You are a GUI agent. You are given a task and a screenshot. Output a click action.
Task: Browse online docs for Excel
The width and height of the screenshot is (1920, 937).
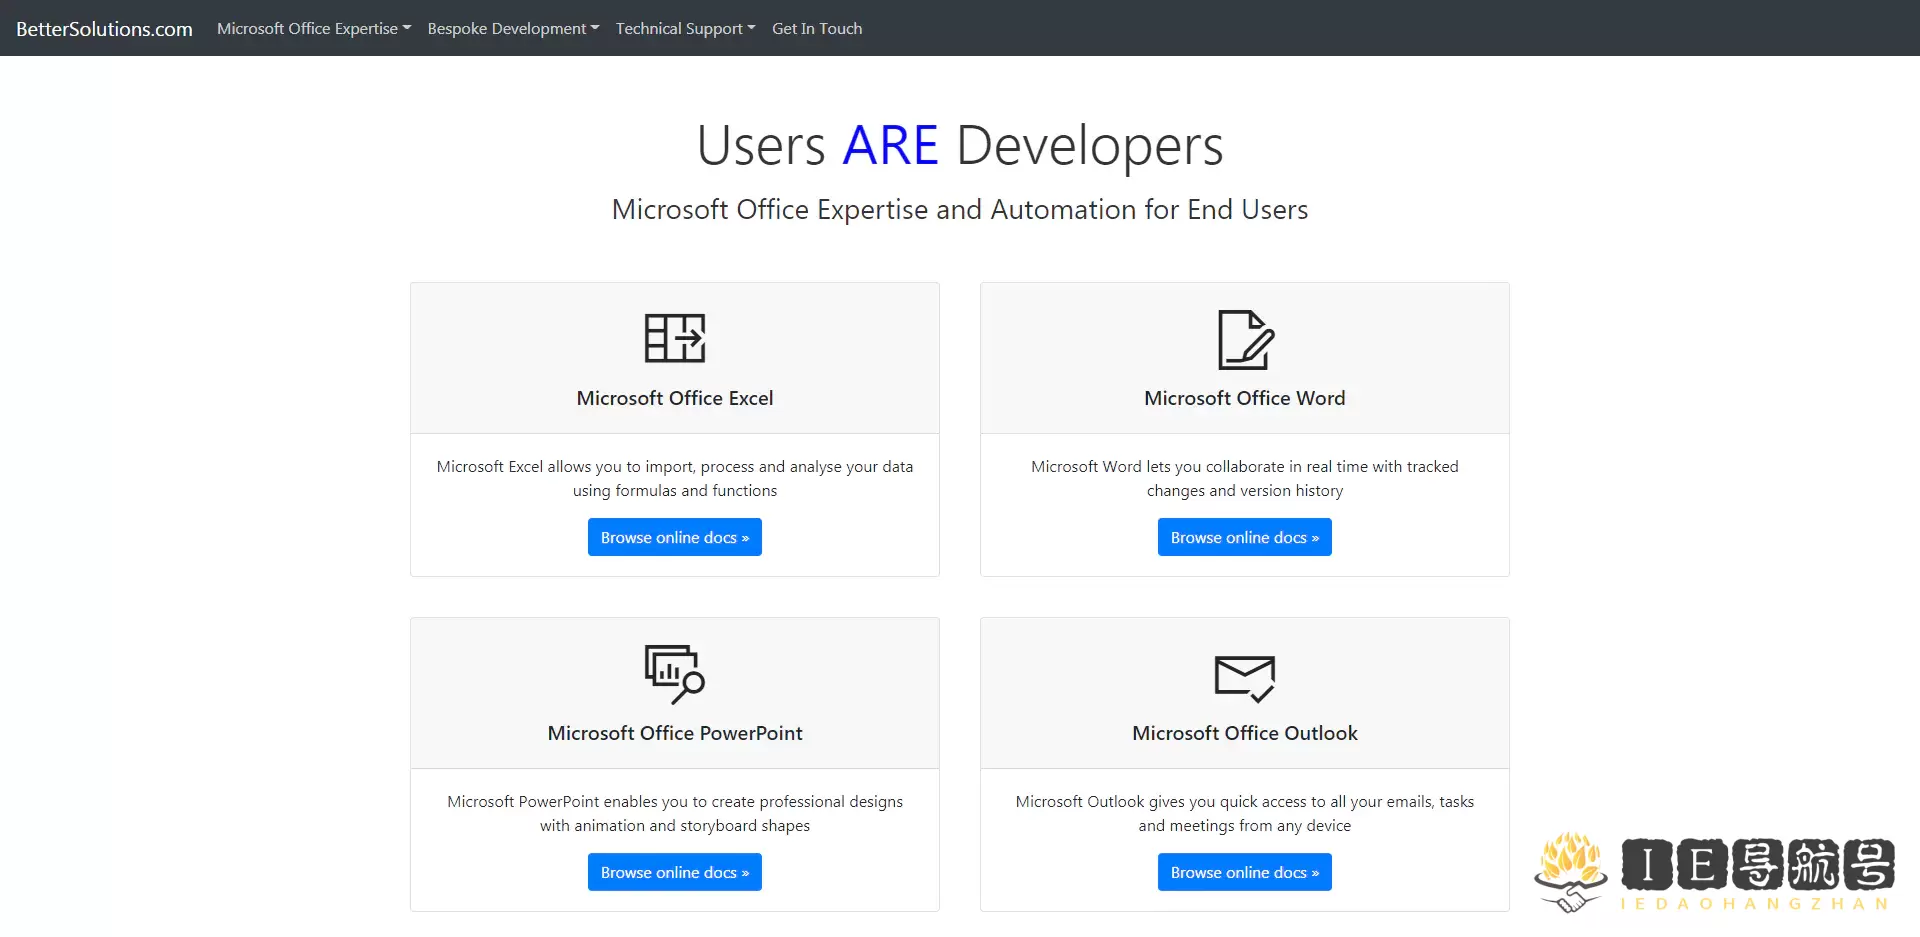coord(675,537)
